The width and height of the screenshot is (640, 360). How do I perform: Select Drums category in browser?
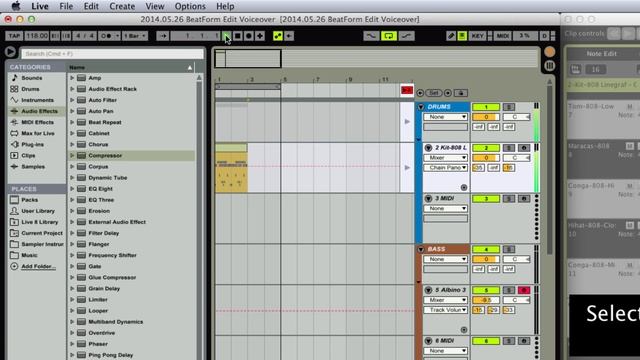pyautogui.click(x=30, y=89)
